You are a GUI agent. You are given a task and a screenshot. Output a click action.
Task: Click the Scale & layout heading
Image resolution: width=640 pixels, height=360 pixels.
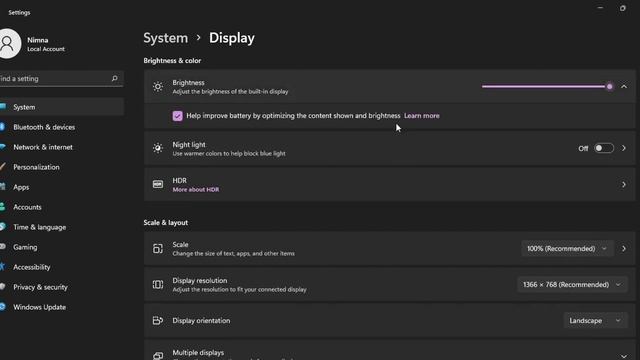tap(165, 222)
